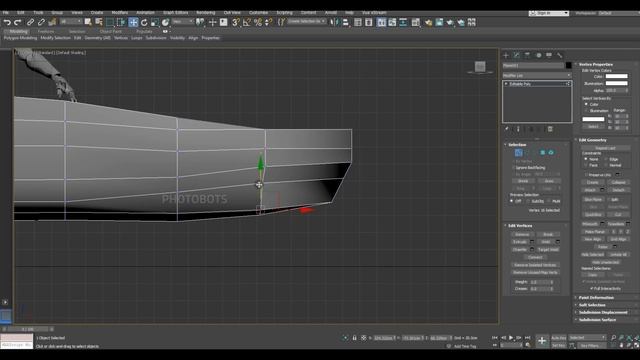Open the Selection Filter dropdown
This screenshot has height=360, width=640.
71,22
